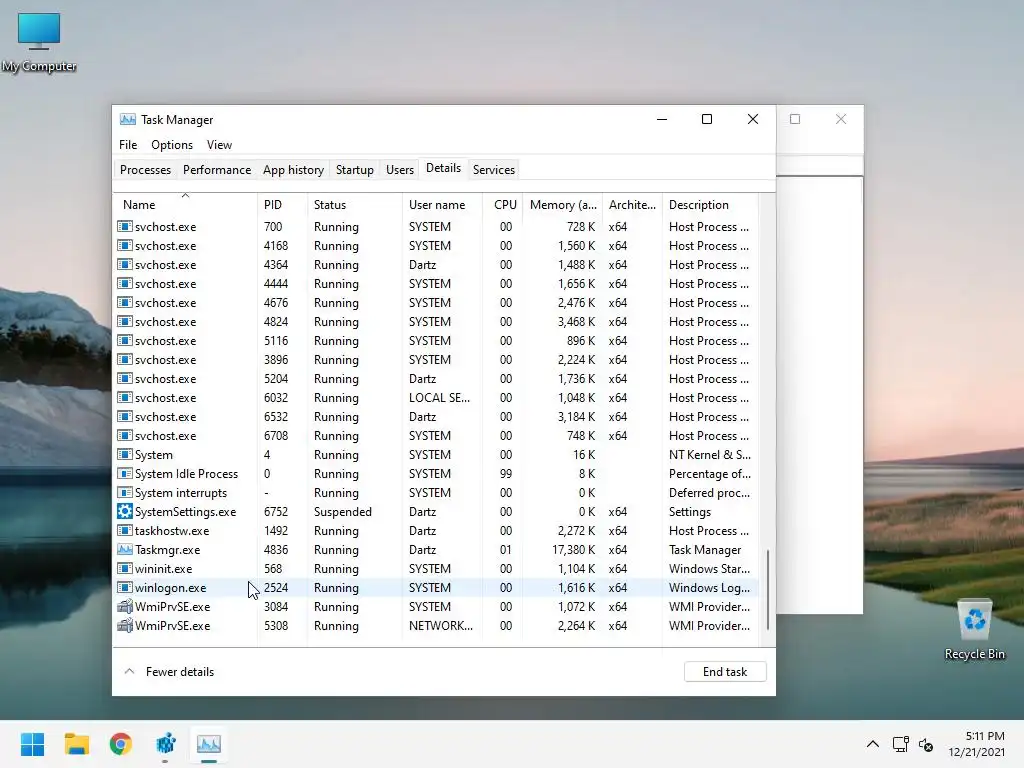Select the svchost.exe row with PID 700

point(436,227)
